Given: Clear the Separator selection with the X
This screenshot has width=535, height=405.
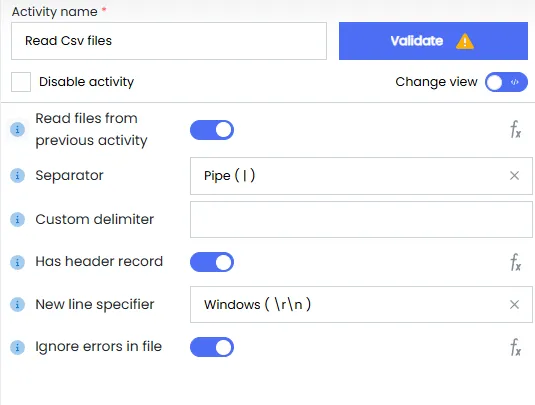Looking at the screenshot, I should (x=514, y=176).
